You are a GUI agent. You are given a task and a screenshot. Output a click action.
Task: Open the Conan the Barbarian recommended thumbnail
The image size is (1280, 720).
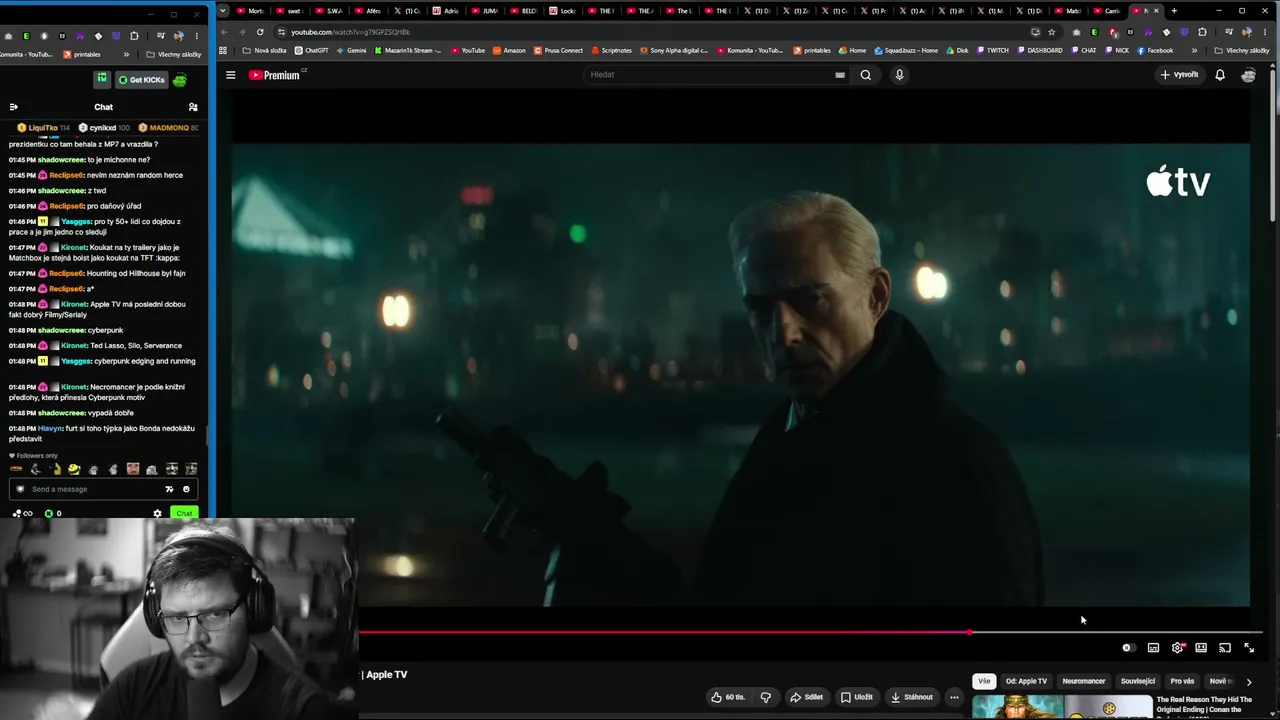coord(1062,707)
